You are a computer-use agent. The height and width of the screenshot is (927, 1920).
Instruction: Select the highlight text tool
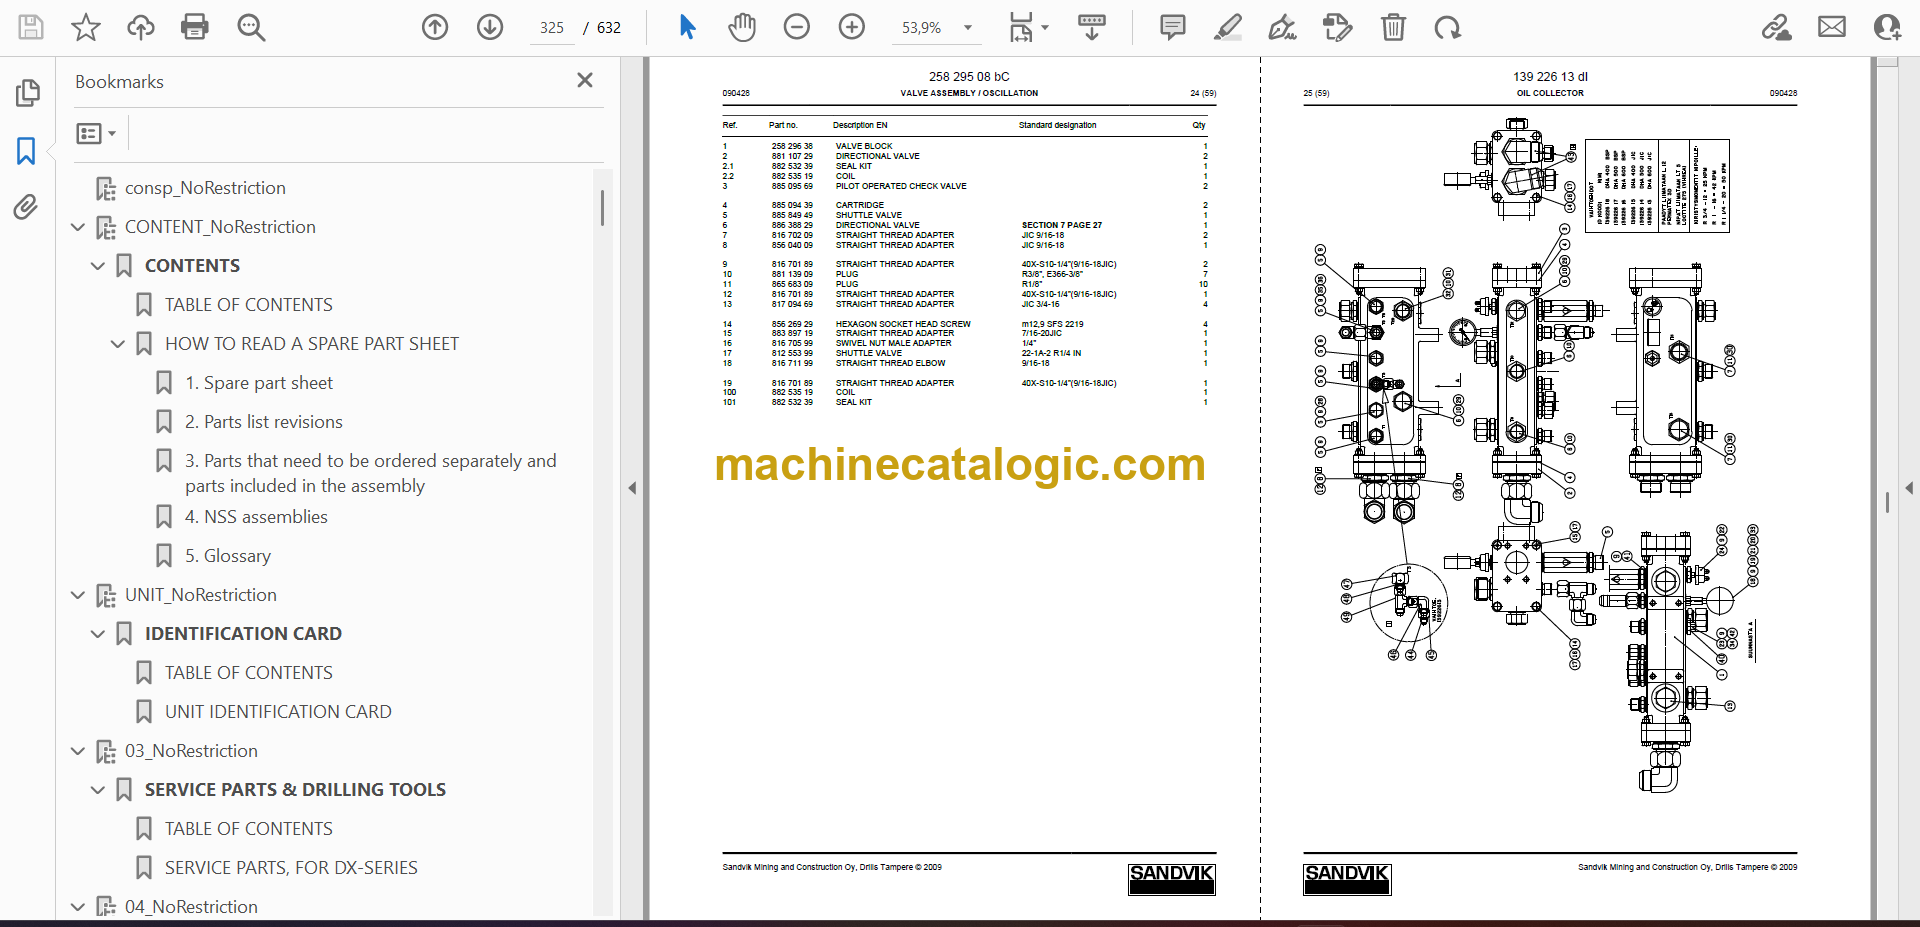(1227, 27)
